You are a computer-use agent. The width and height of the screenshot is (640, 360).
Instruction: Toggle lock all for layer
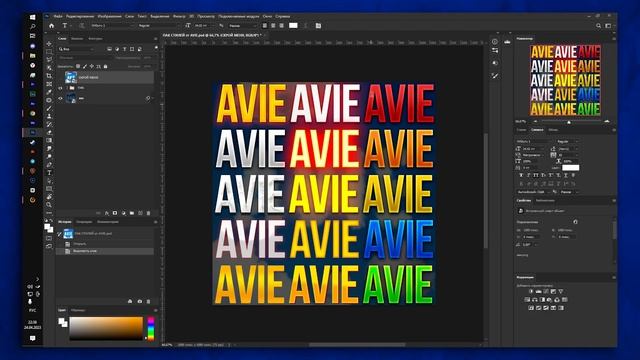click(105, 66)
